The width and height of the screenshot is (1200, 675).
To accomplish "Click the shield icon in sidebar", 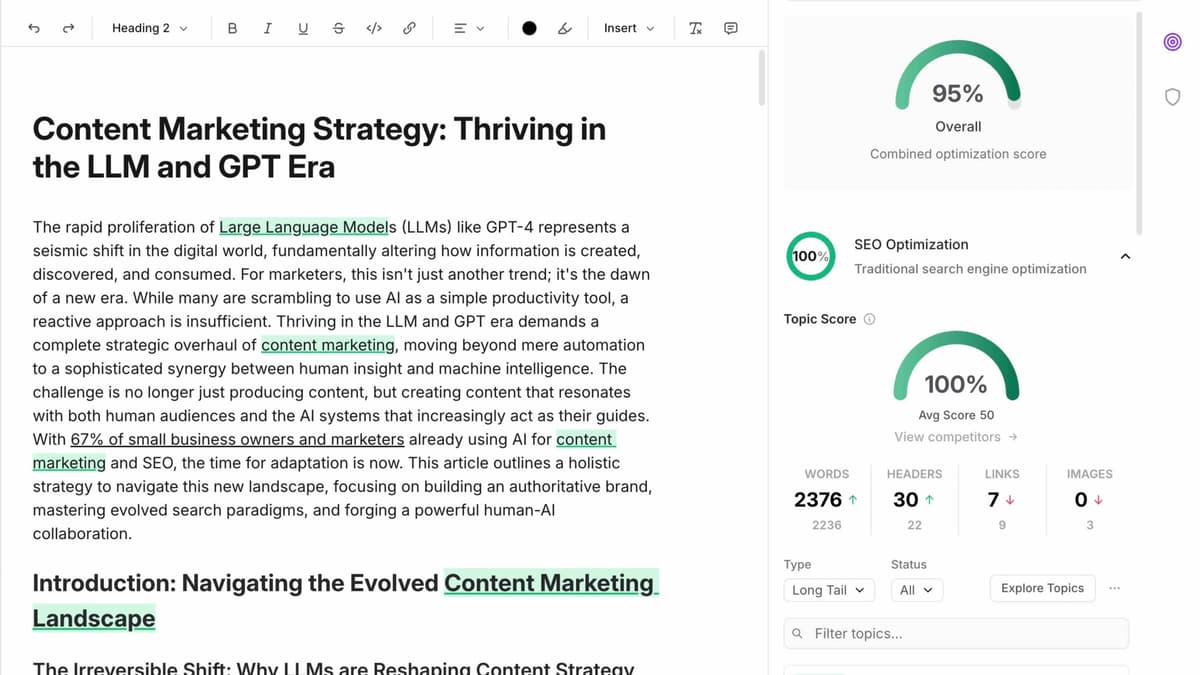I will [x=1173, y=97].
